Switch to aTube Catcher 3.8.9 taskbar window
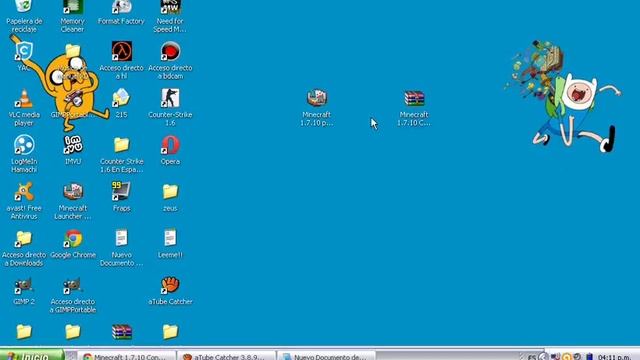 click(x=227, y=356)
